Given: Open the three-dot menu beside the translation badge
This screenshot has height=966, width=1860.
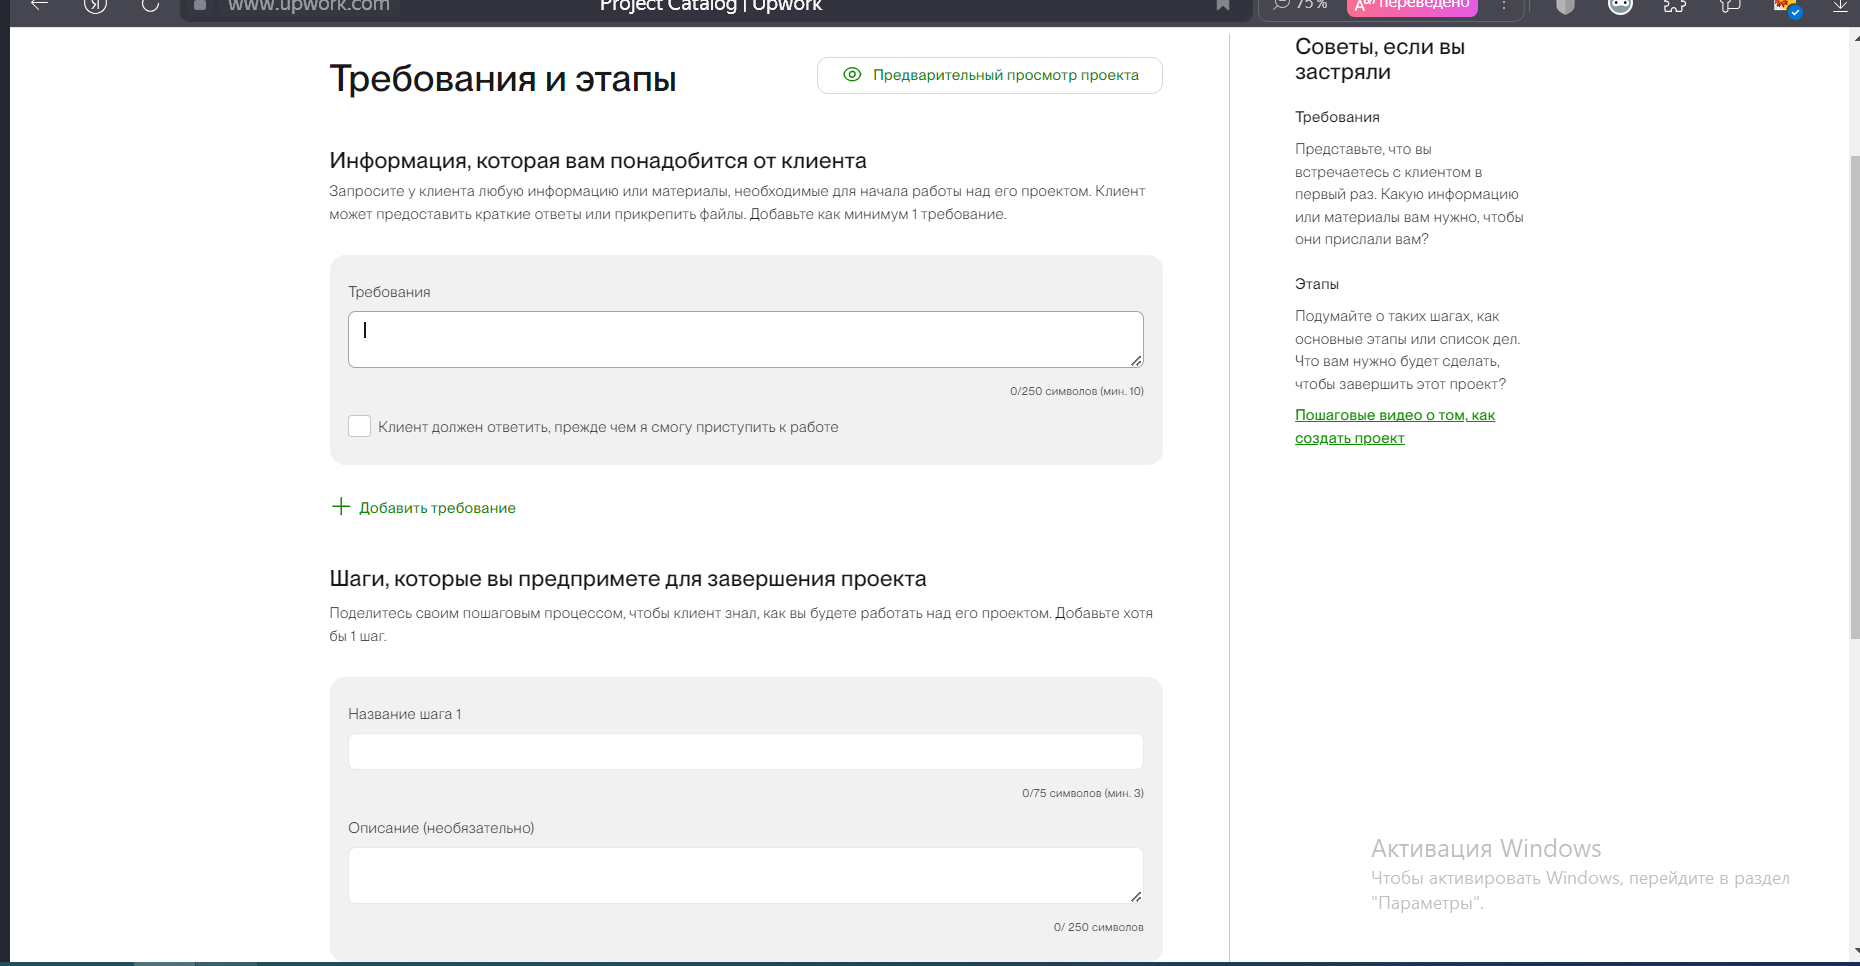Looking at the screenshot, I should tap(1503, 6).
